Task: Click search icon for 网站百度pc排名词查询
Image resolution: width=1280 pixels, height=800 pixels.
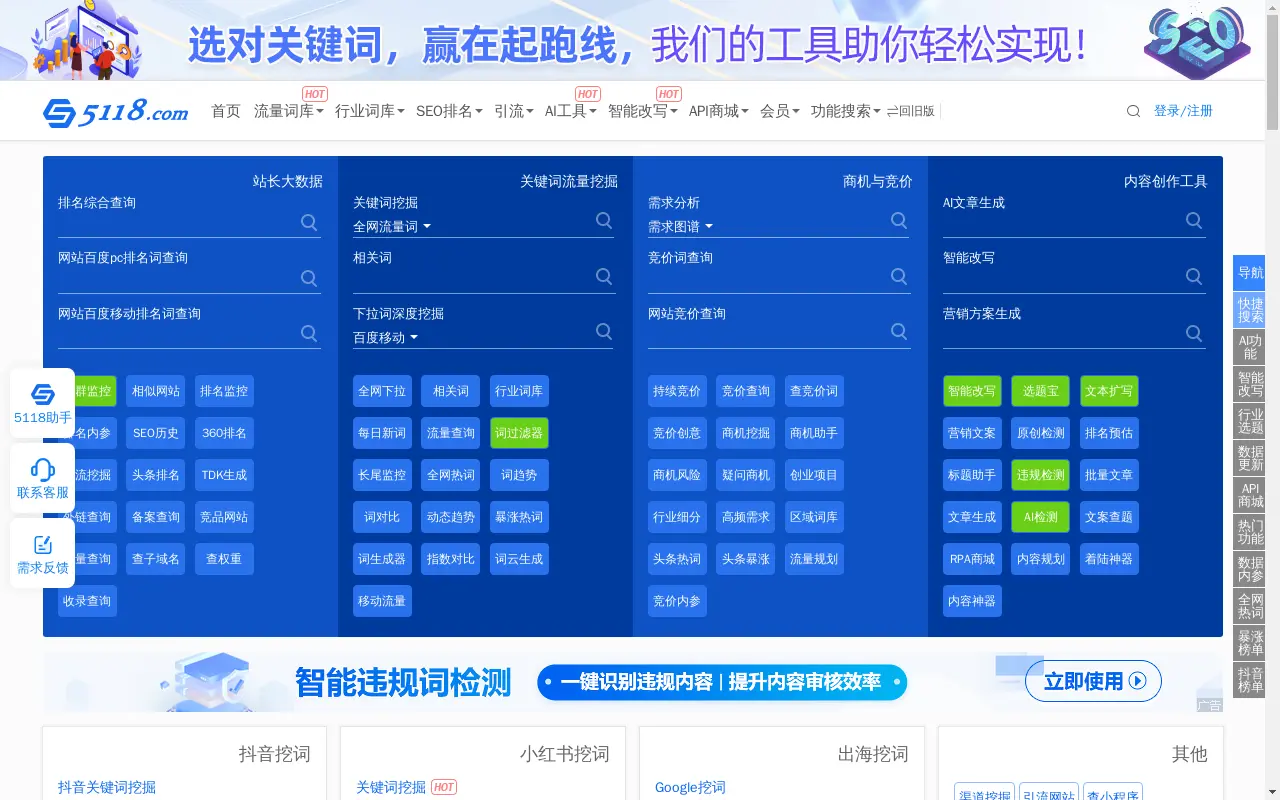Action: coord(309,278)
